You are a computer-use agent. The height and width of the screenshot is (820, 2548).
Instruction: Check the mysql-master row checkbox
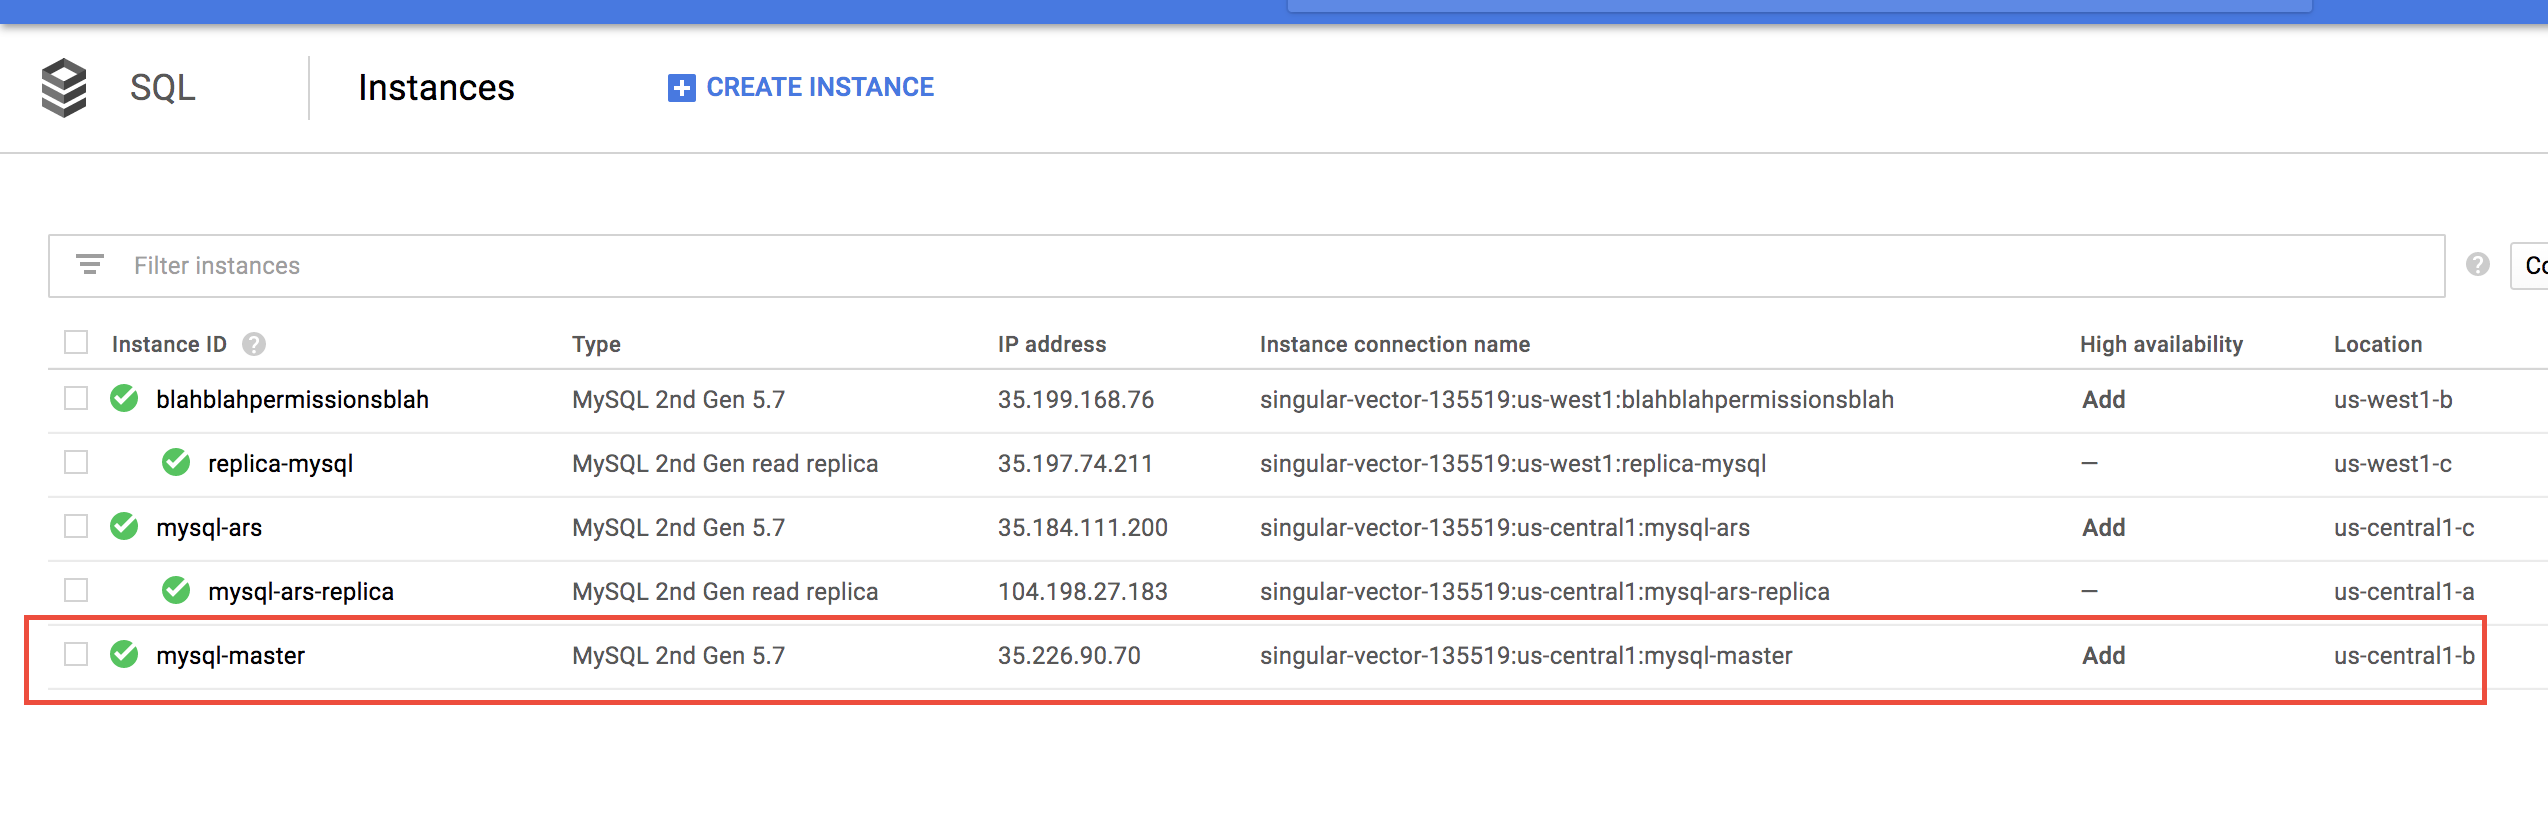[76, 655]
